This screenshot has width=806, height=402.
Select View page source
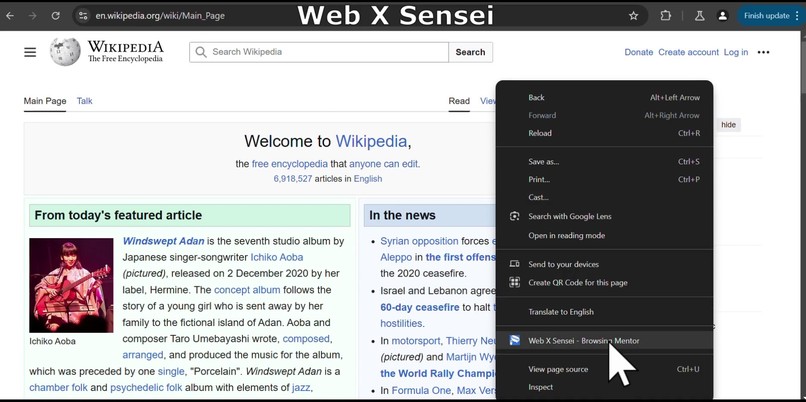pyautogui.click(x=604, y=369)
